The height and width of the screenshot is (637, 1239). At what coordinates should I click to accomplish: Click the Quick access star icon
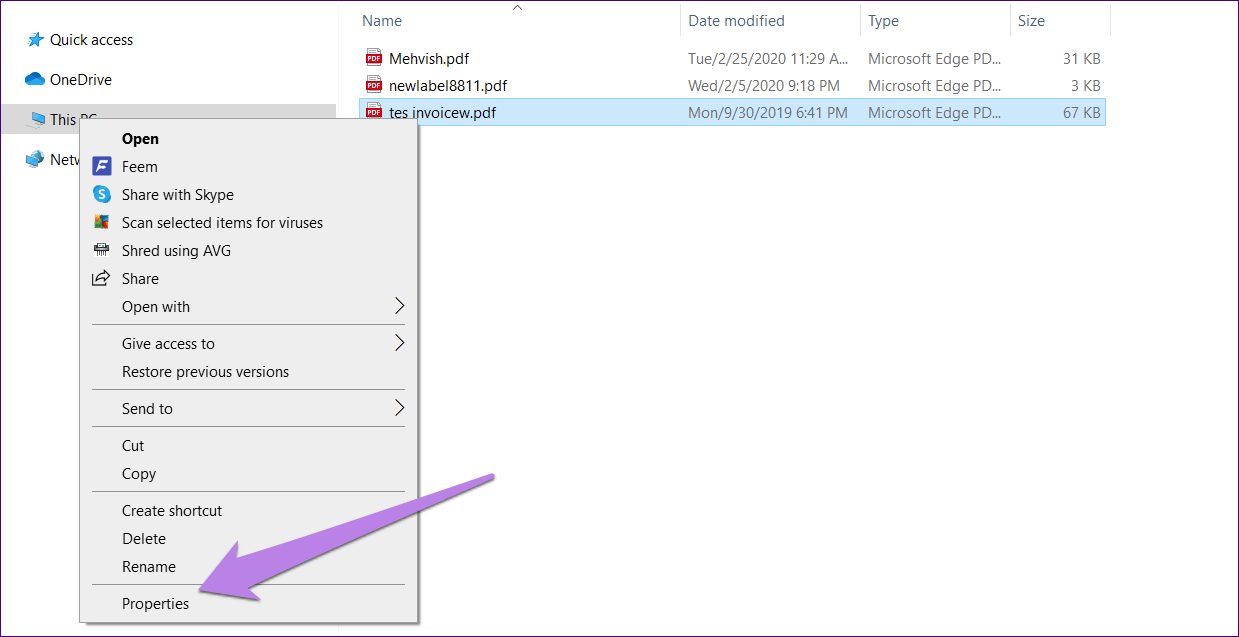point(35,40)
